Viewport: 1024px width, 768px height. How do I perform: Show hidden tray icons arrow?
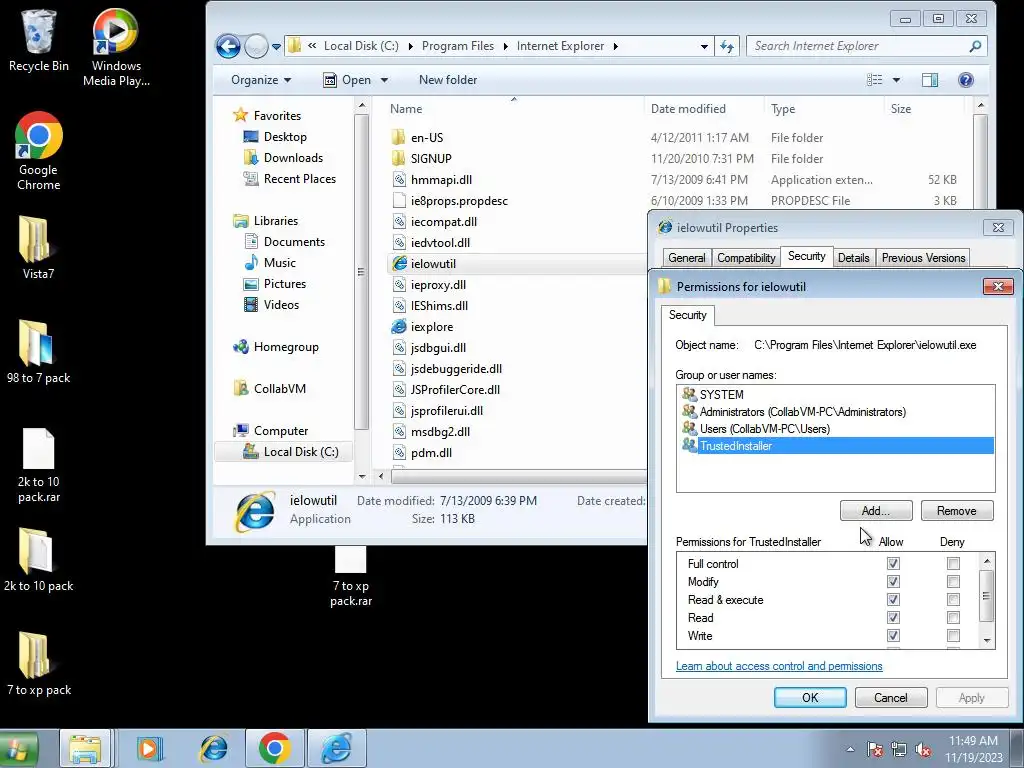pyautogui.click(x=850, y=749)
